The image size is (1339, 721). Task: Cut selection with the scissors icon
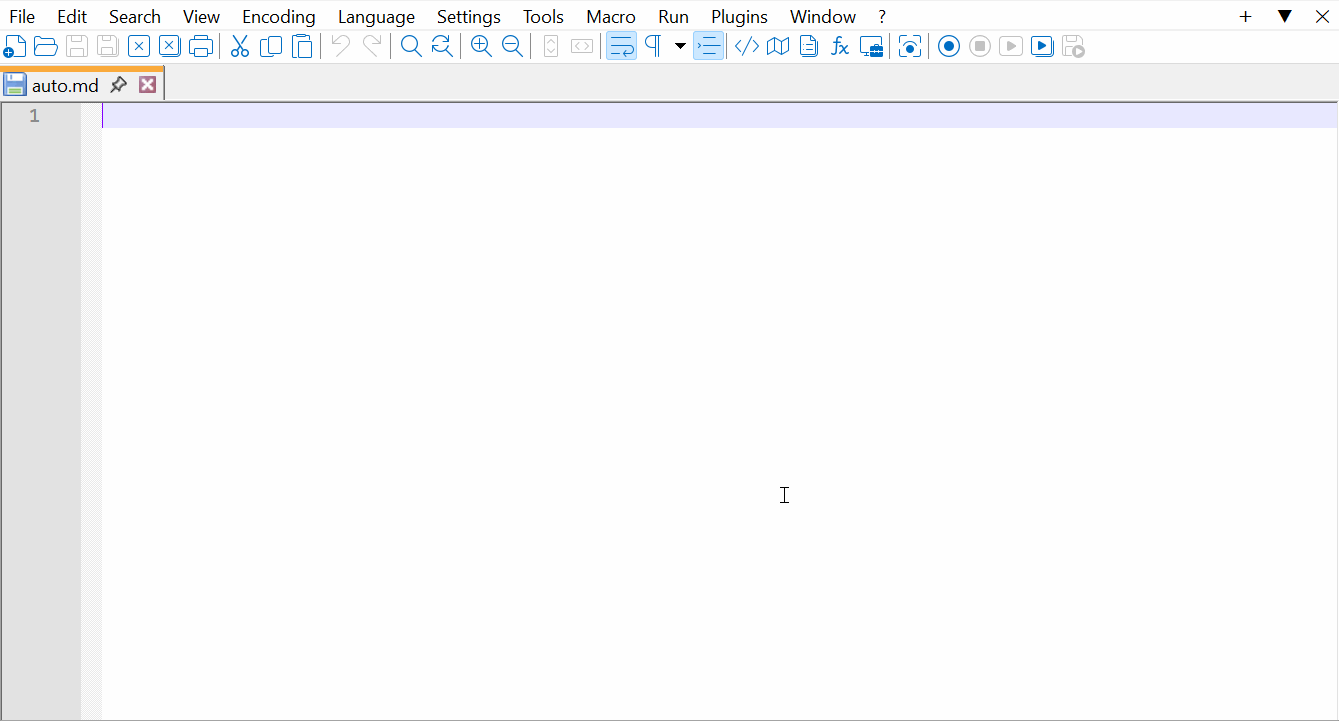(x=240, y=46)
